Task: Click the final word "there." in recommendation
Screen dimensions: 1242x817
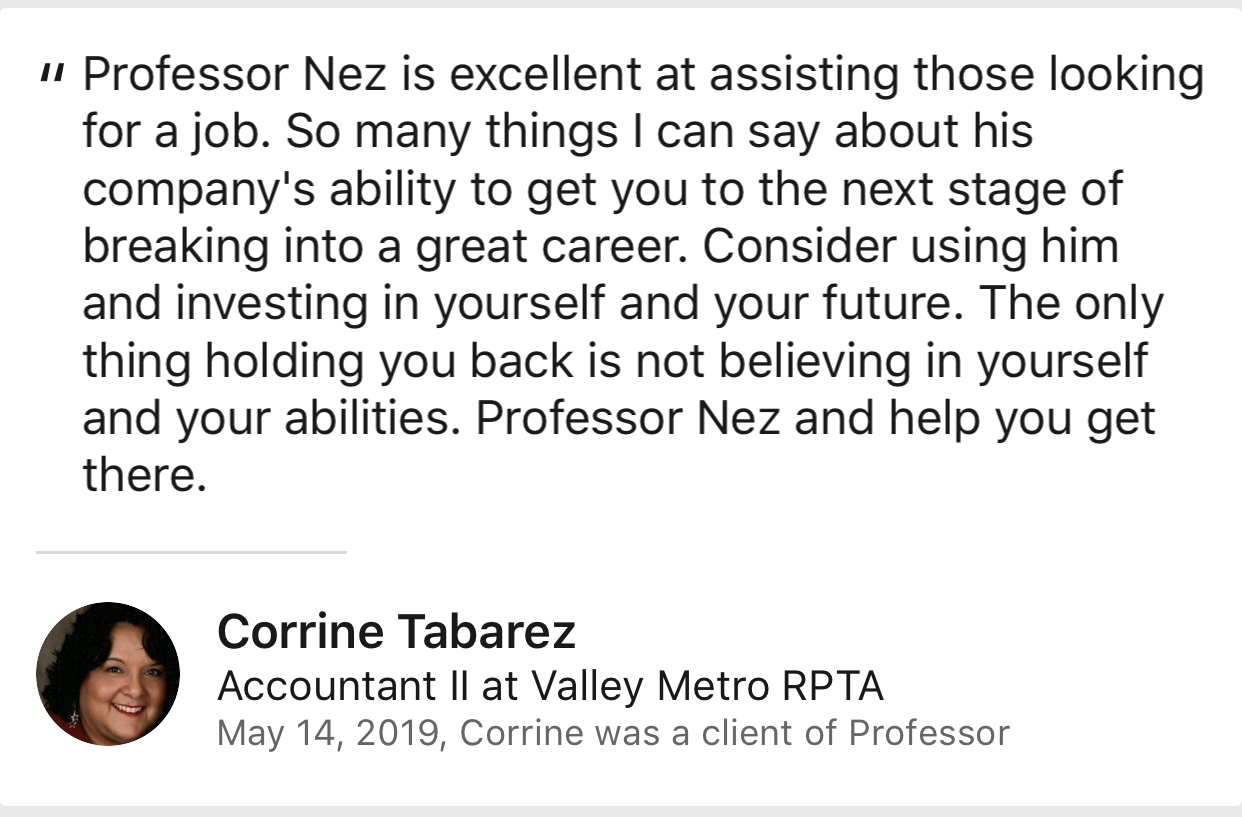Action: (144, 476)
